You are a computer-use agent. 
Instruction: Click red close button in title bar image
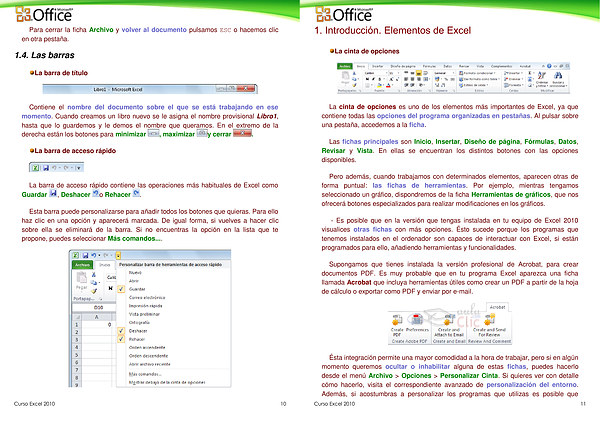[246, 89]
